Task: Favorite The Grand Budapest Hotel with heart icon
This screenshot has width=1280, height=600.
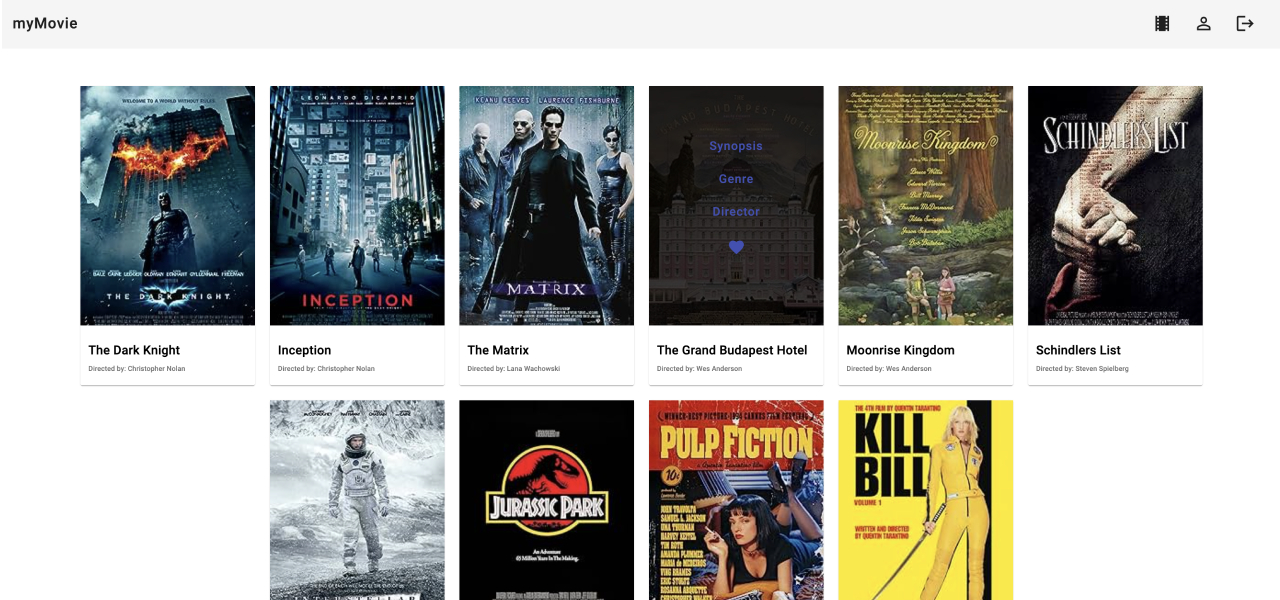Action: [x=736, y=247]
